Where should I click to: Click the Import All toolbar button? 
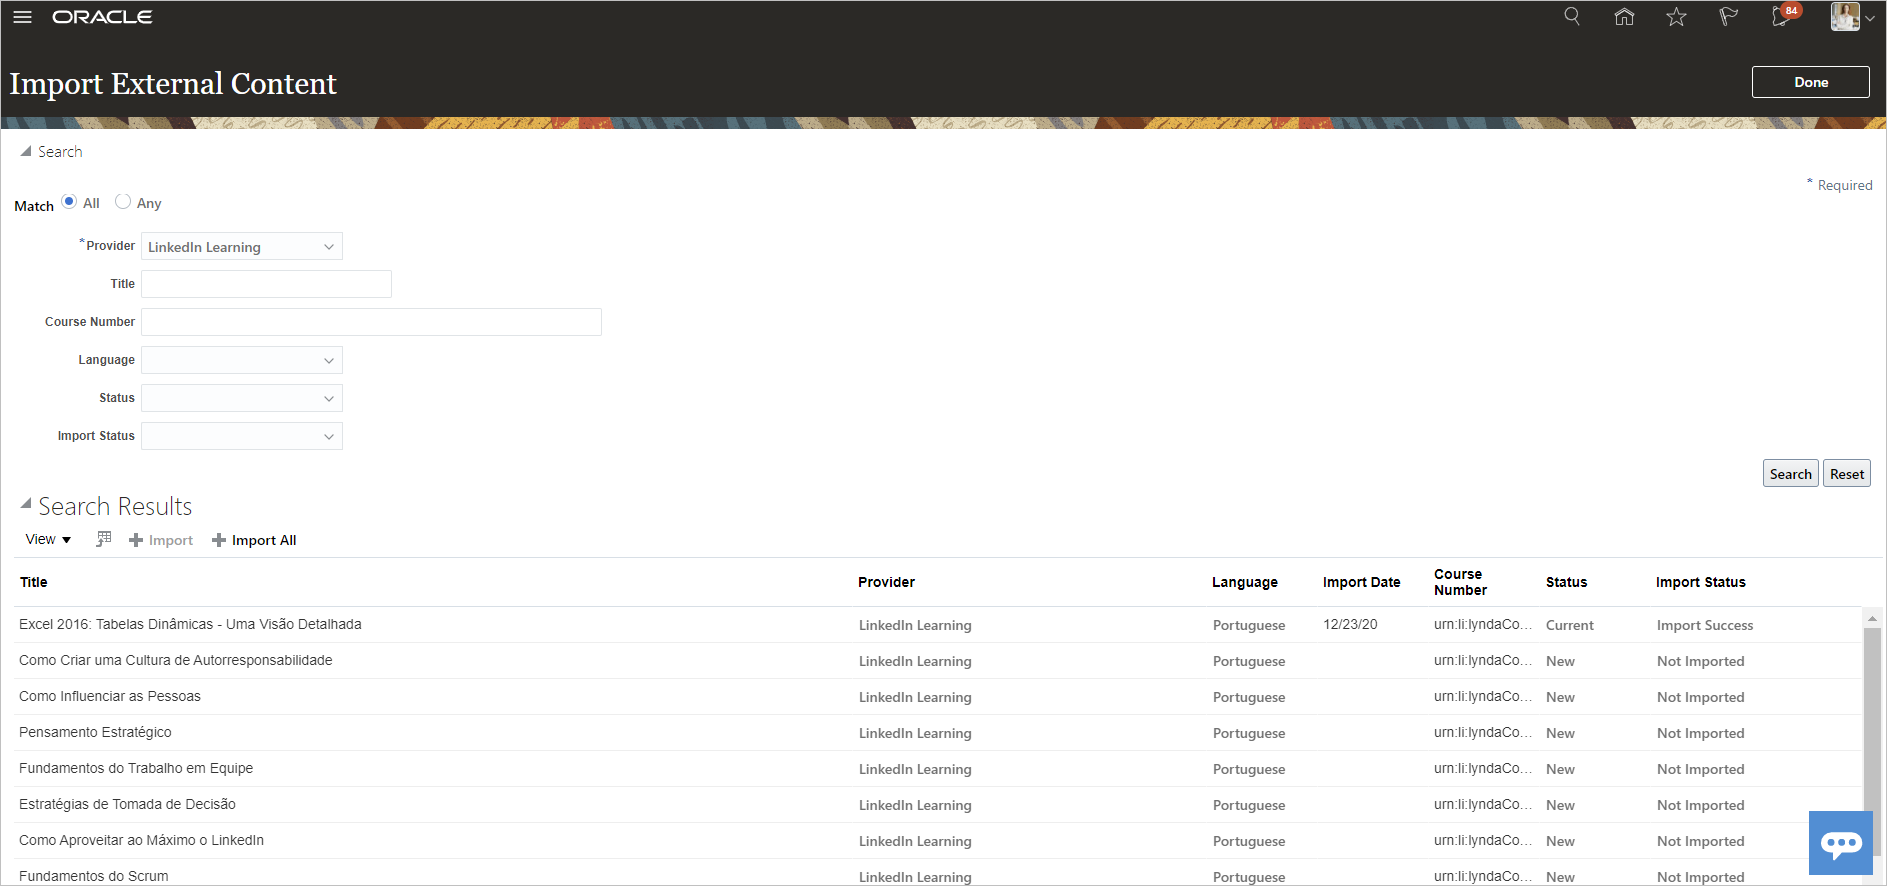pyautogui.click(x=254, y=540)
